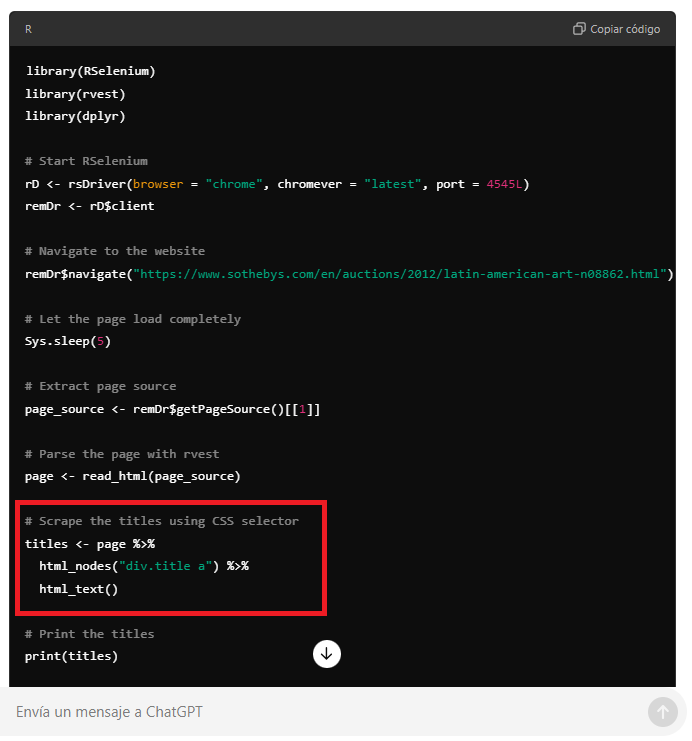Viewport: 692px width, 741px height.
Task: Click the "Copiar código" text label
Action: coord(625,29)
